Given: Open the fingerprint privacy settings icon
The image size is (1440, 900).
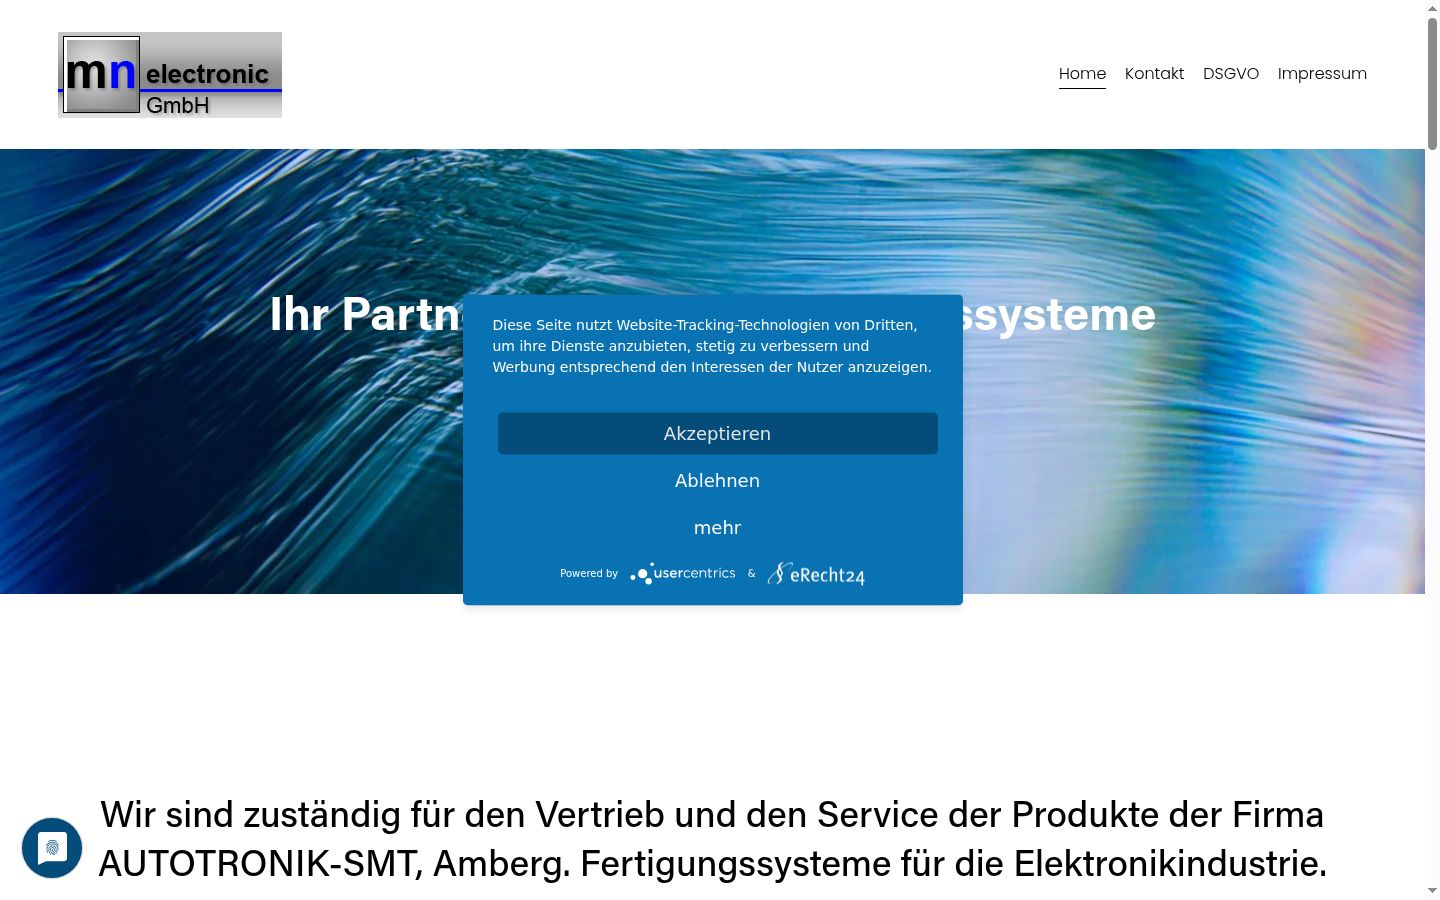Looking at the screenshot, I should (52, 848).
